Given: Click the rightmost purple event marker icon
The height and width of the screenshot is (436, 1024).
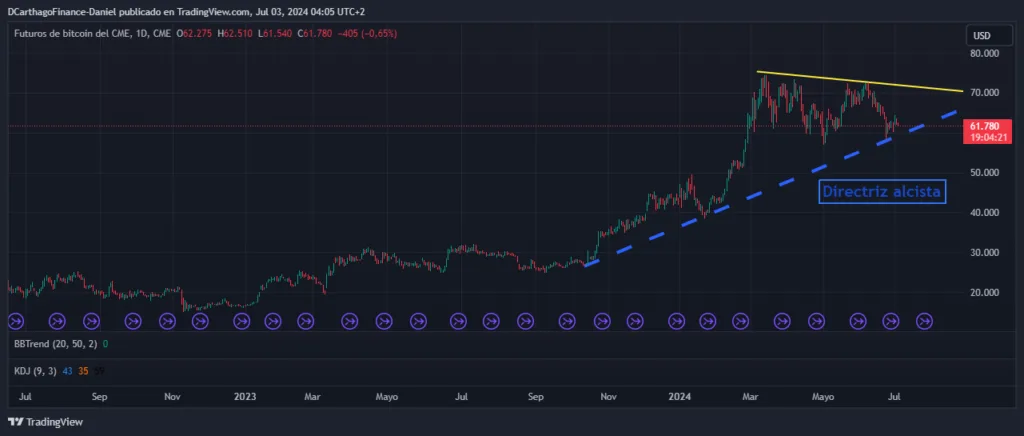Looking at the screenshot, I should point(925,320).
